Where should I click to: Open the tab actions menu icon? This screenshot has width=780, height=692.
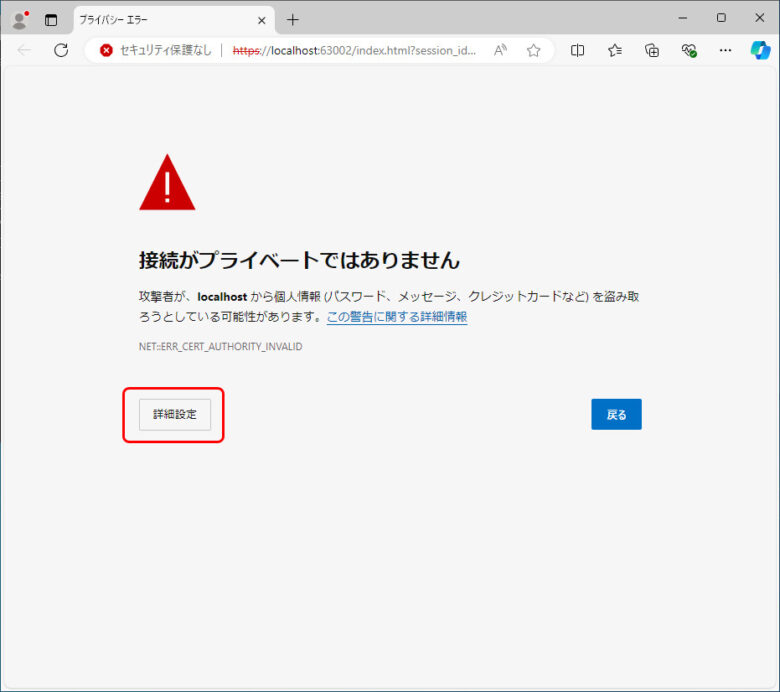[x=51, y=20]
